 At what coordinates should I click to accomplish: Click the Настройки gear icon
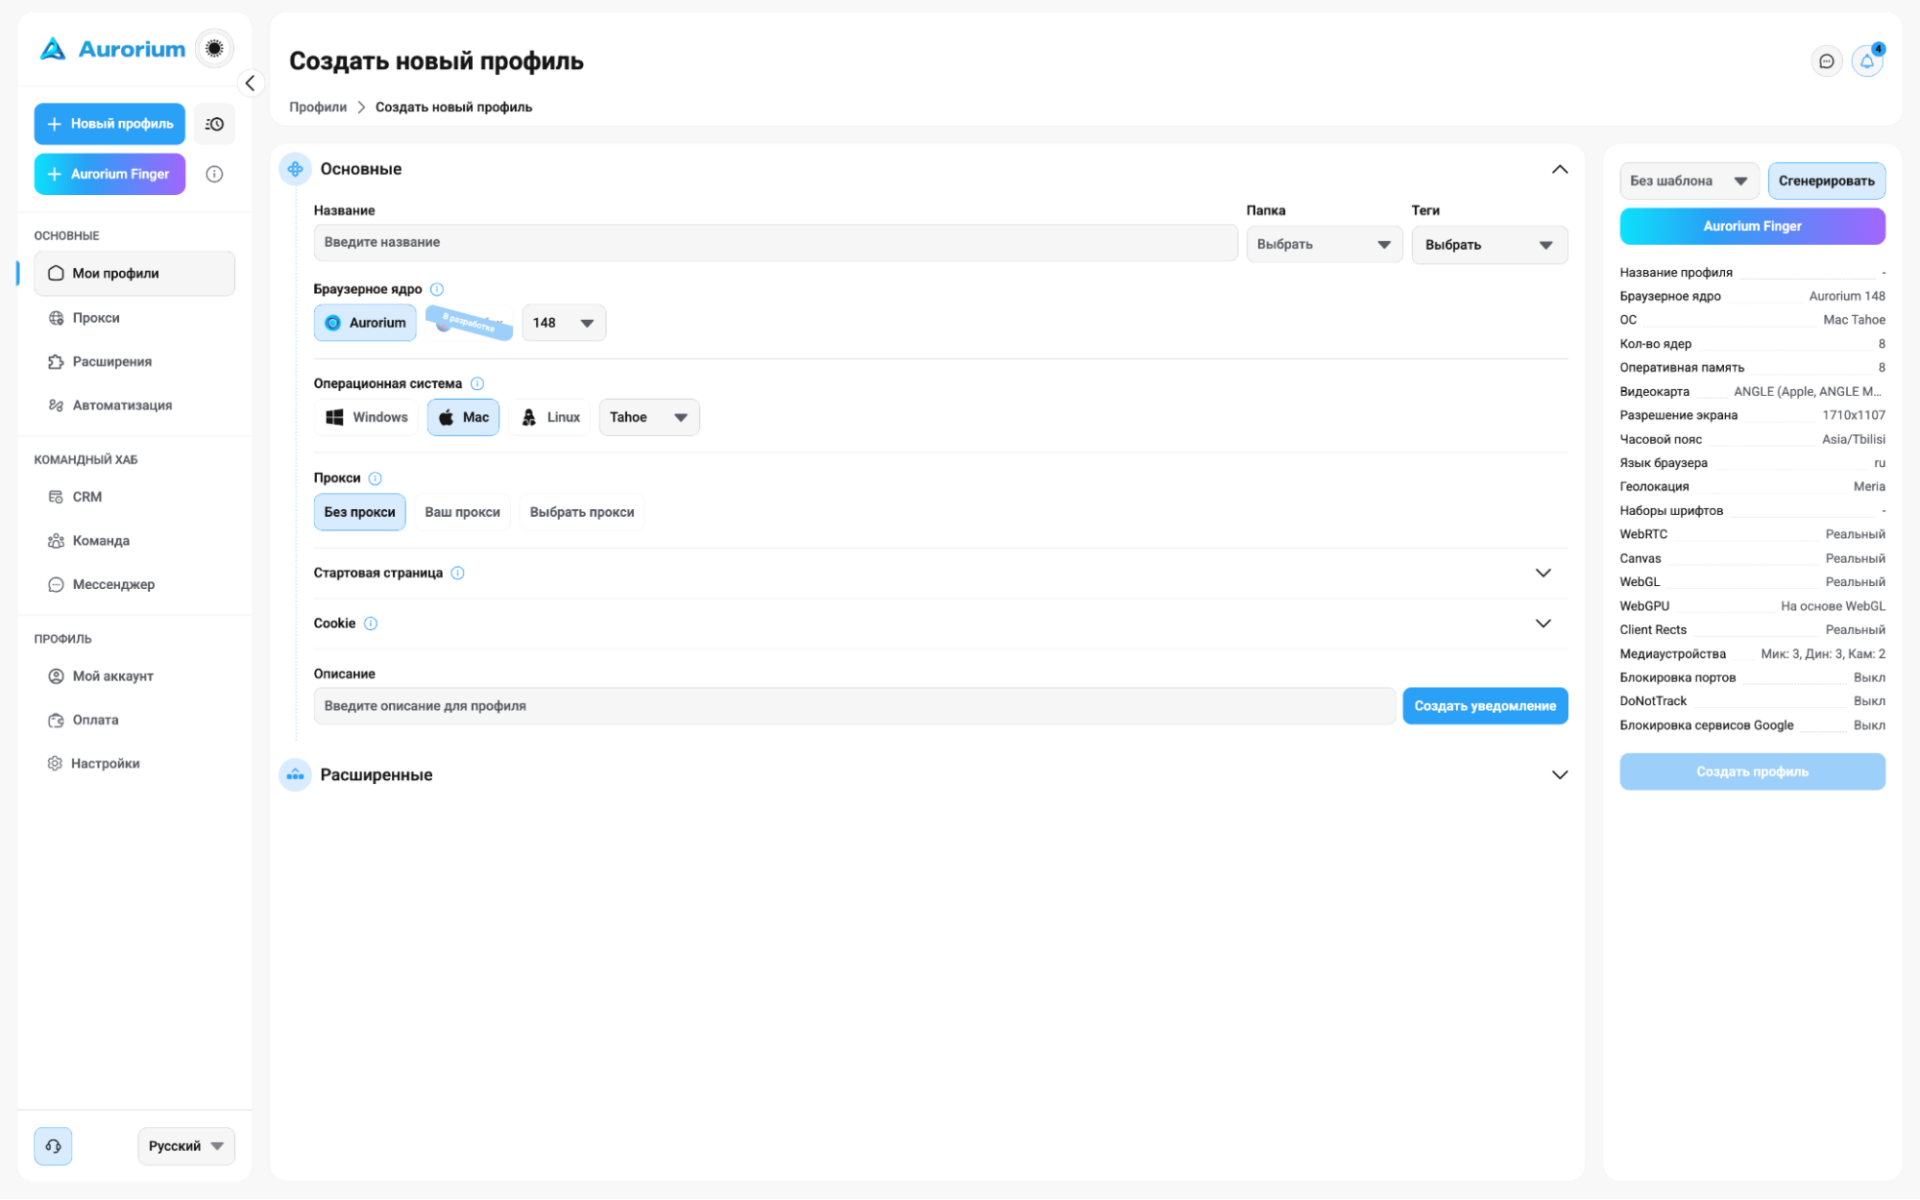click(x=55, y=763)
